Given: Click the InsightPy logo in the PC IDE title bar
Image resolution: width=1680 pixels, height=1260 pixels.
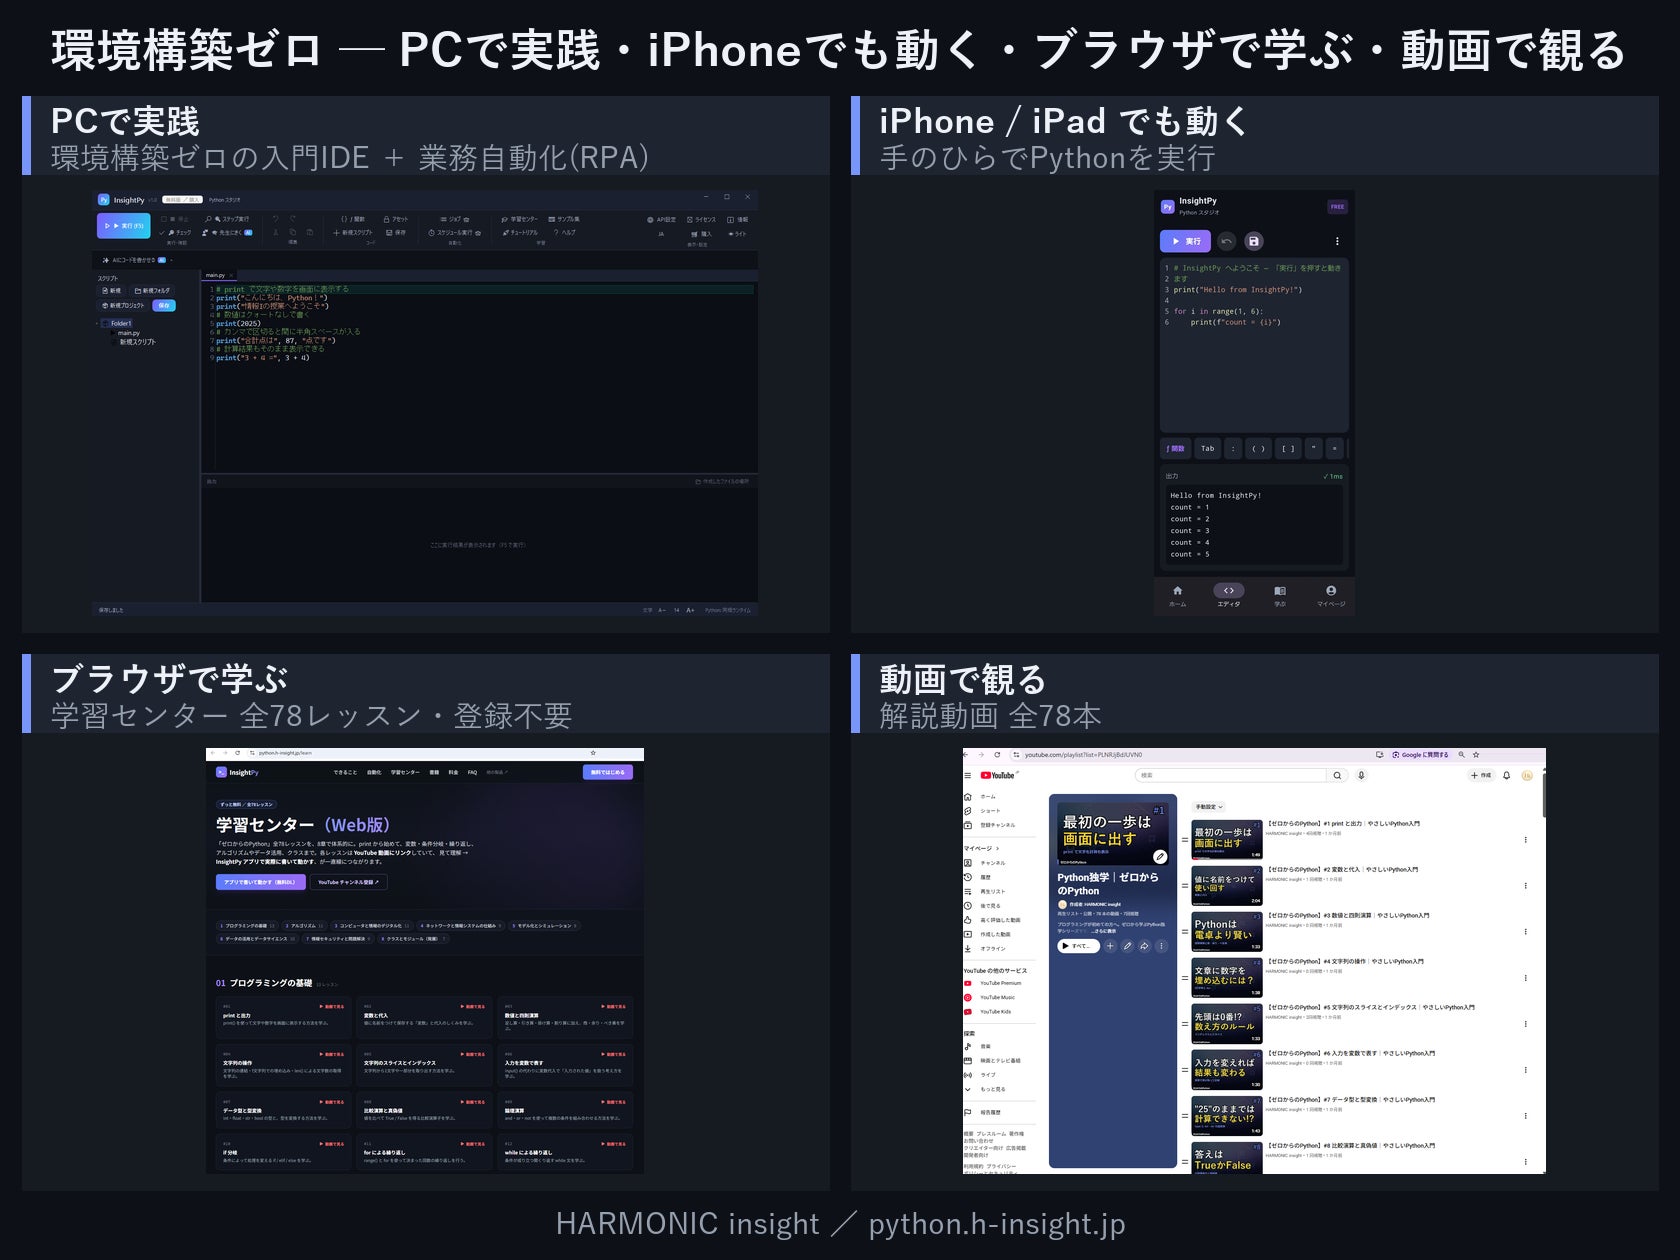Looking at the screenshot, I should pyautogui.click(x=104, y=200).
